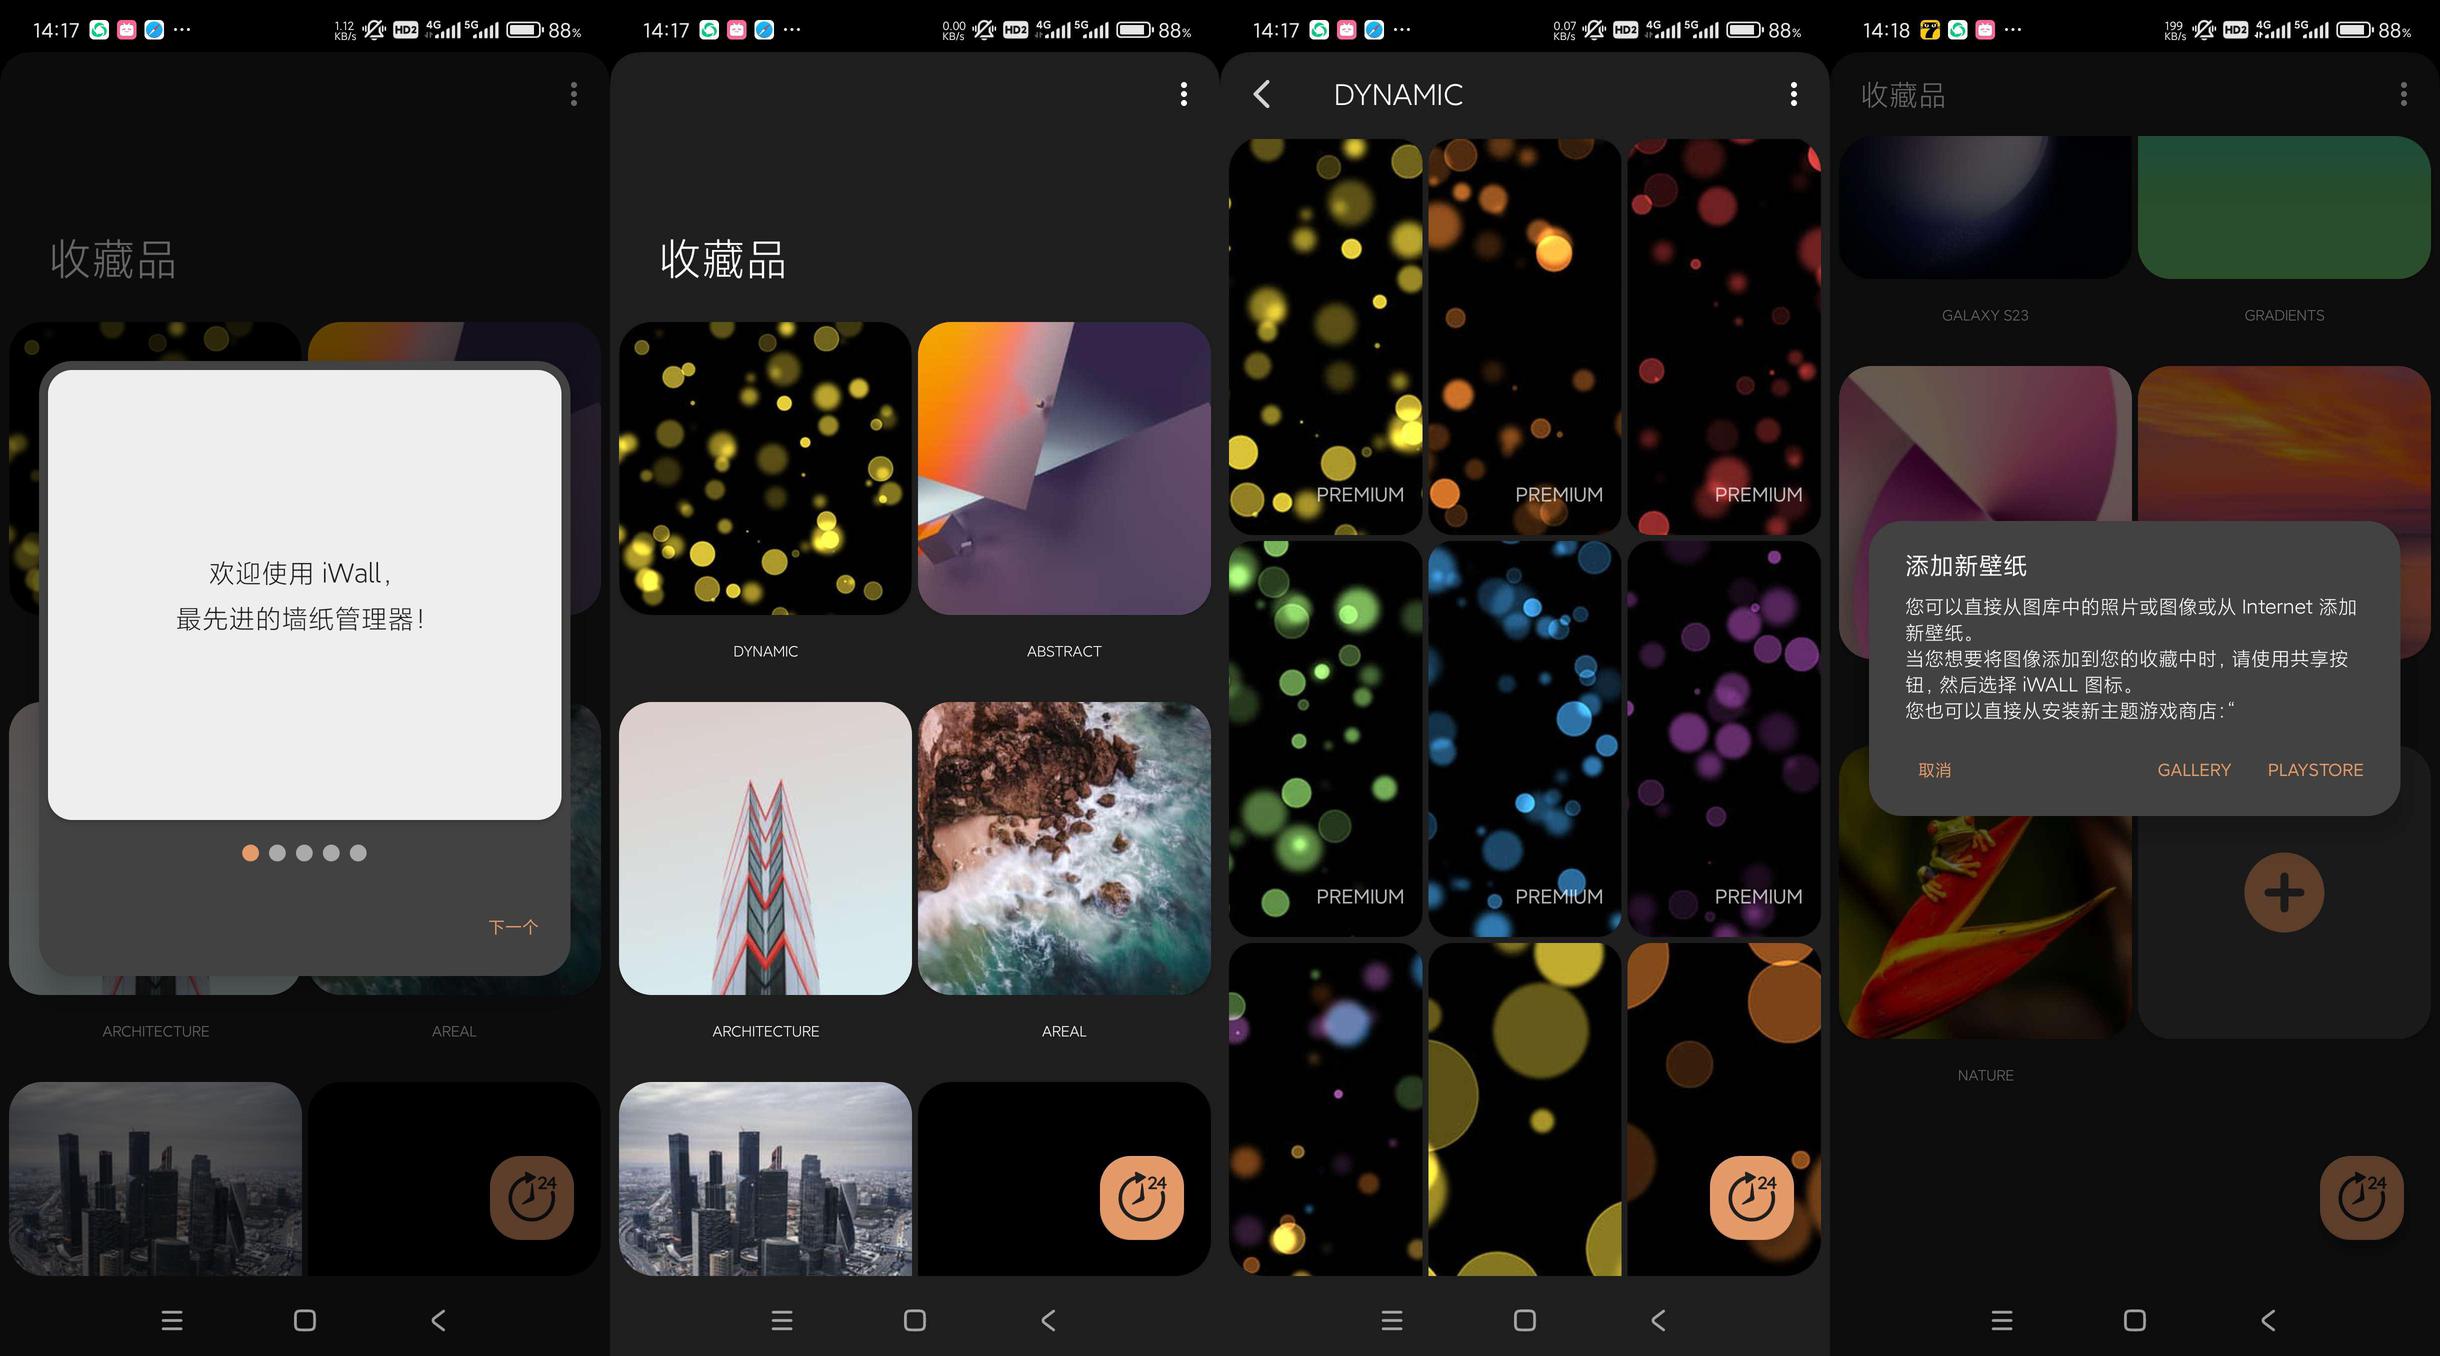Tap the battery indicator on the first screen's status bar
Viewport: 2440px width, 1356px height.
525,30
